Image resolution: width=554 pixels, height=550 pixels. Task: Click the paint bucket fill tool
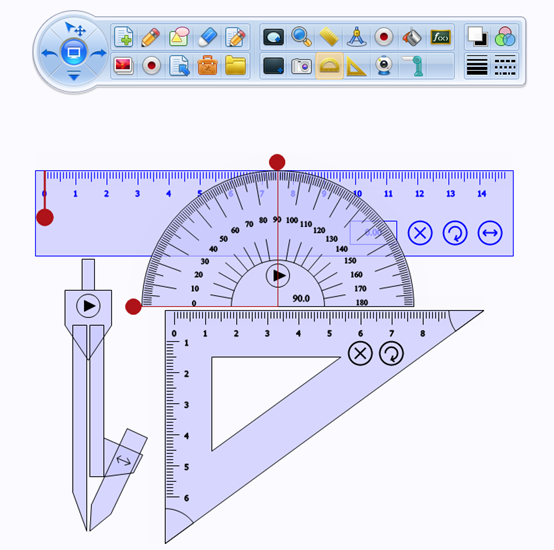(412, 37)
